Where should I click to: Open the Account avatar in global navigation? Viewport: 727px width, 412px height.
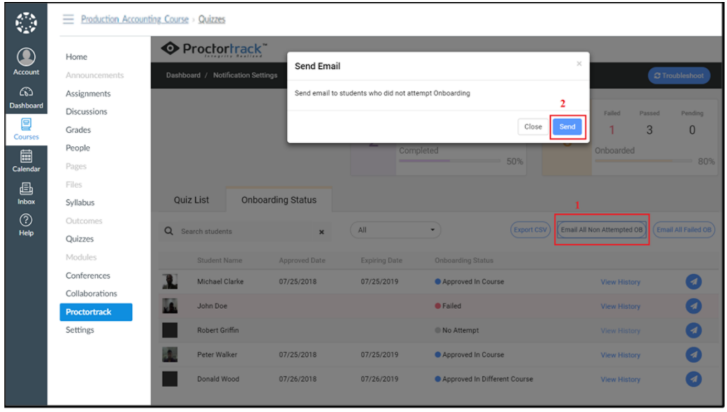pos(26,62)
